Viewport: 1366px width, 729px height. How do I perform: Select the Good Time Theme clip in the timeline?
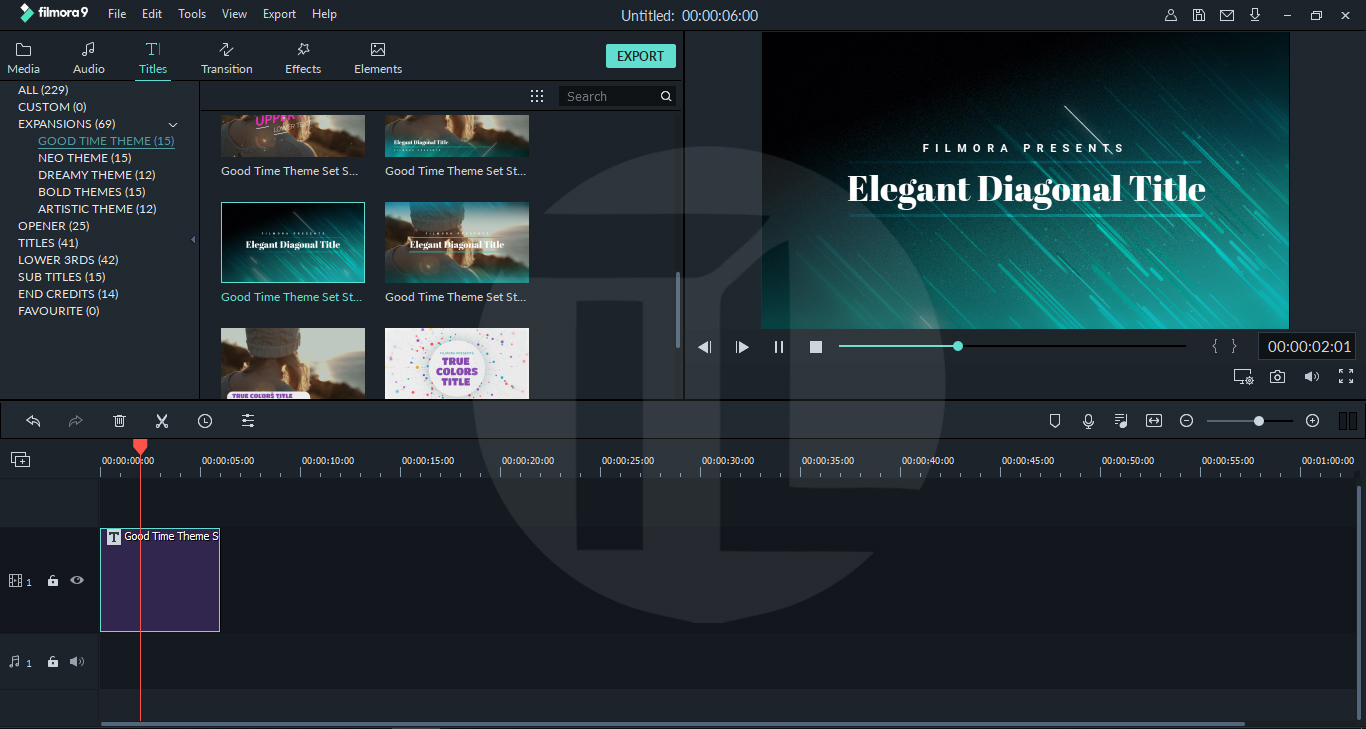pyautogui.click(x=160, y=580)
